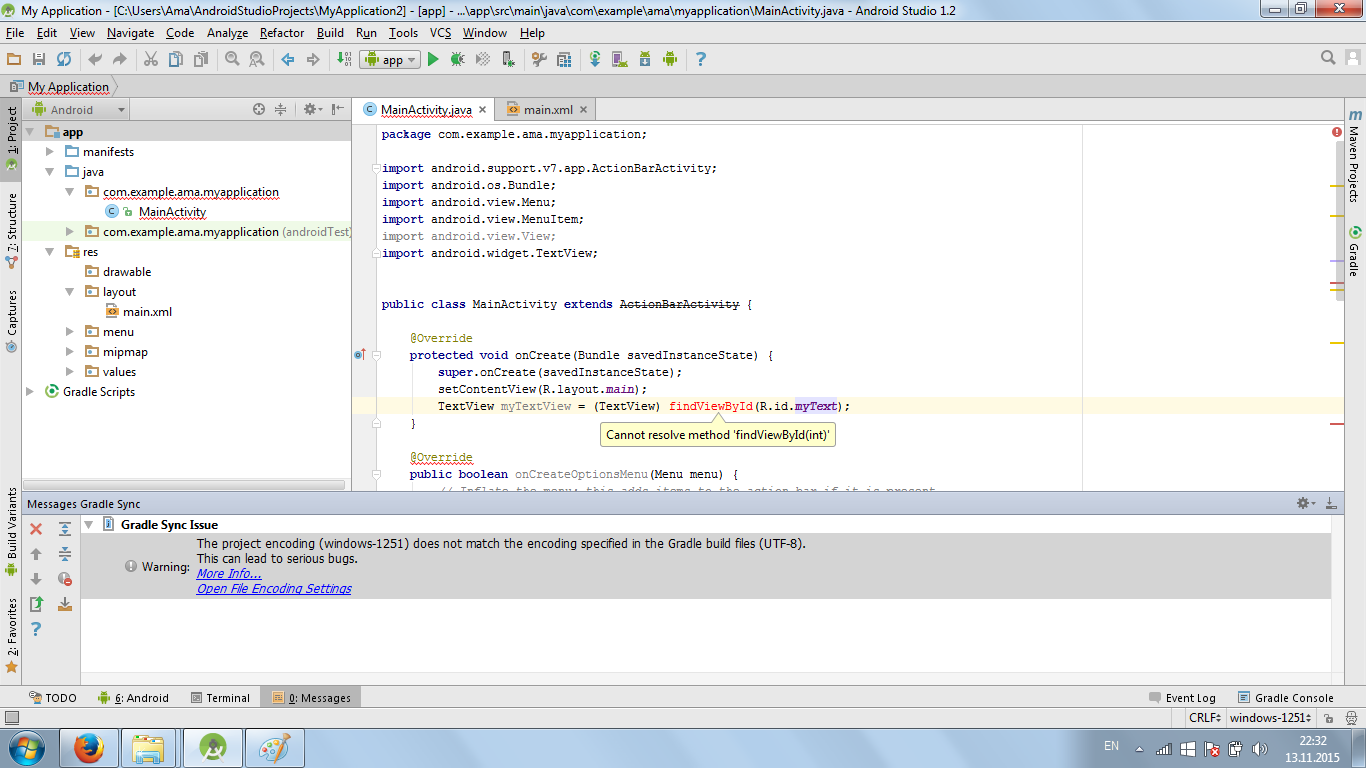Click Collapse All in Messages panel
This screenshot has height=768, width=1366.
(65, 554)
